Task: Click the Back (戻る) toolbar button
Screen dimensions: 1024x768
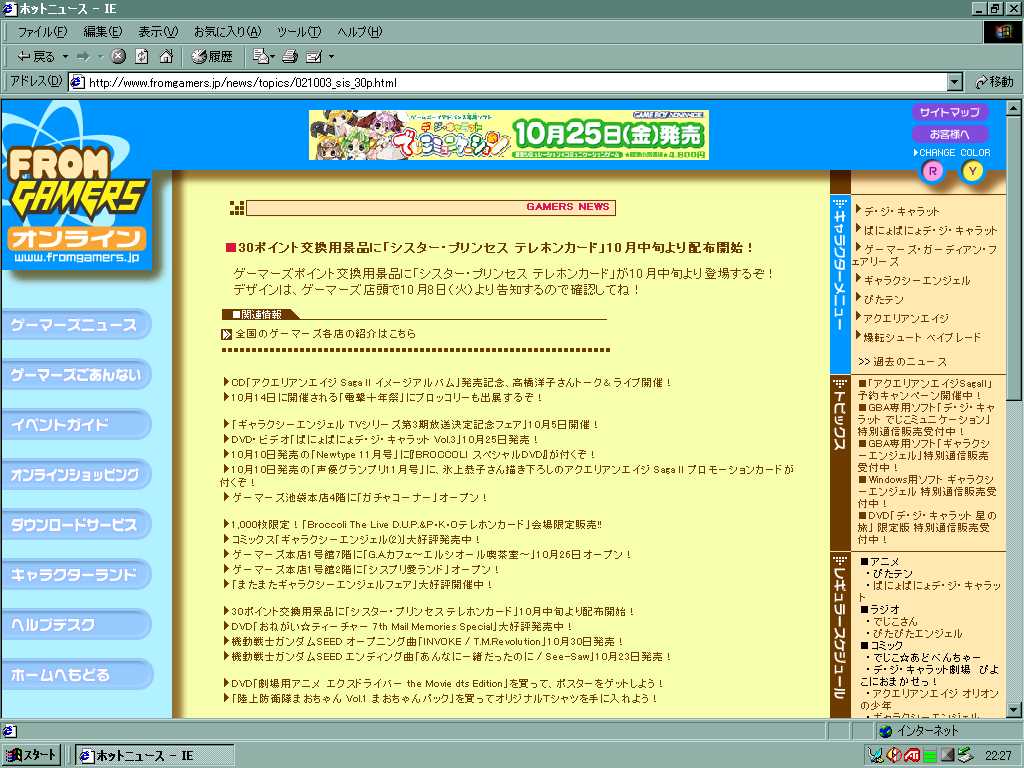Action: pos(36,57)
